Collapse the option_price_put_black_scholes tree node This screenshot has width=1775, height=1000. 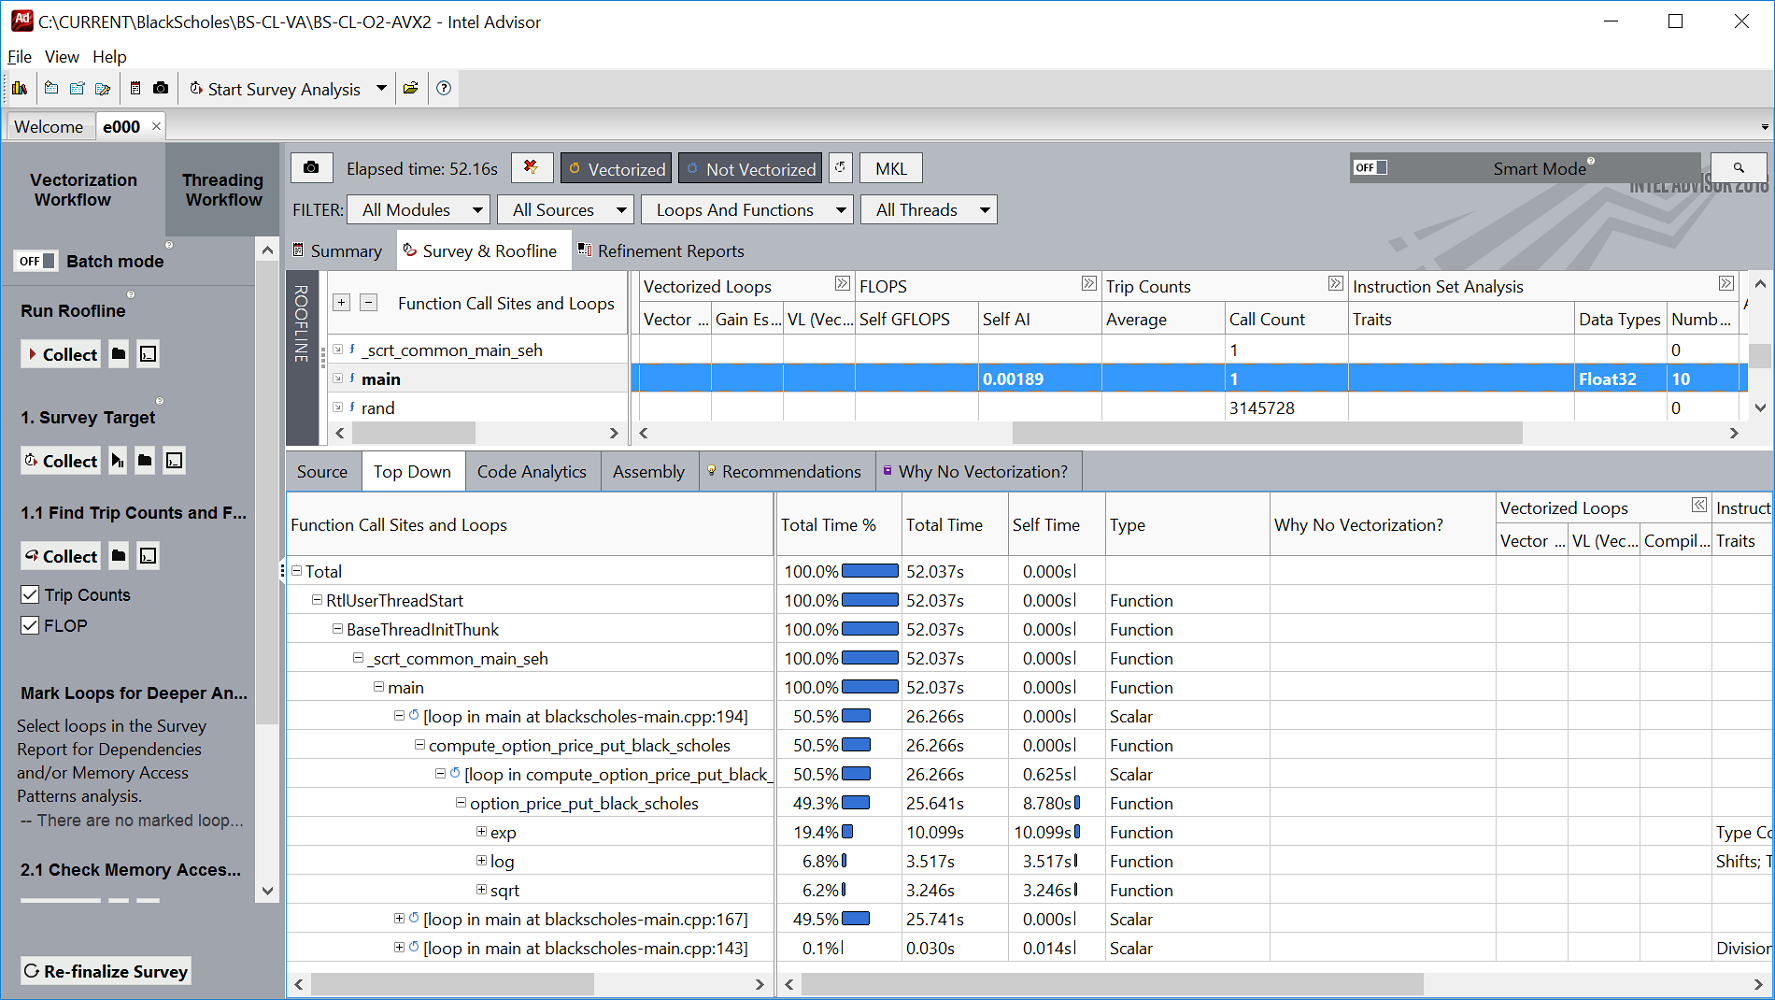pos(462,802)
